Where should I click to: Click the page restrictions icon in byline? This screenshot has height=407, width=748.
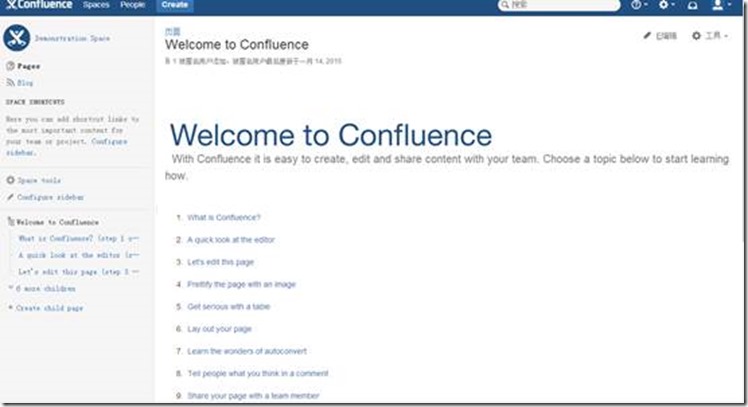167,61
